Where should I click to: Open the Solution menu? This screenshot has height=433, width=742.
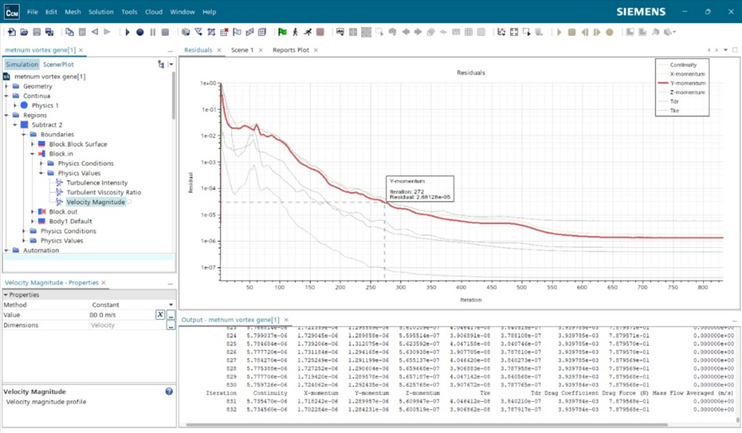100,12
